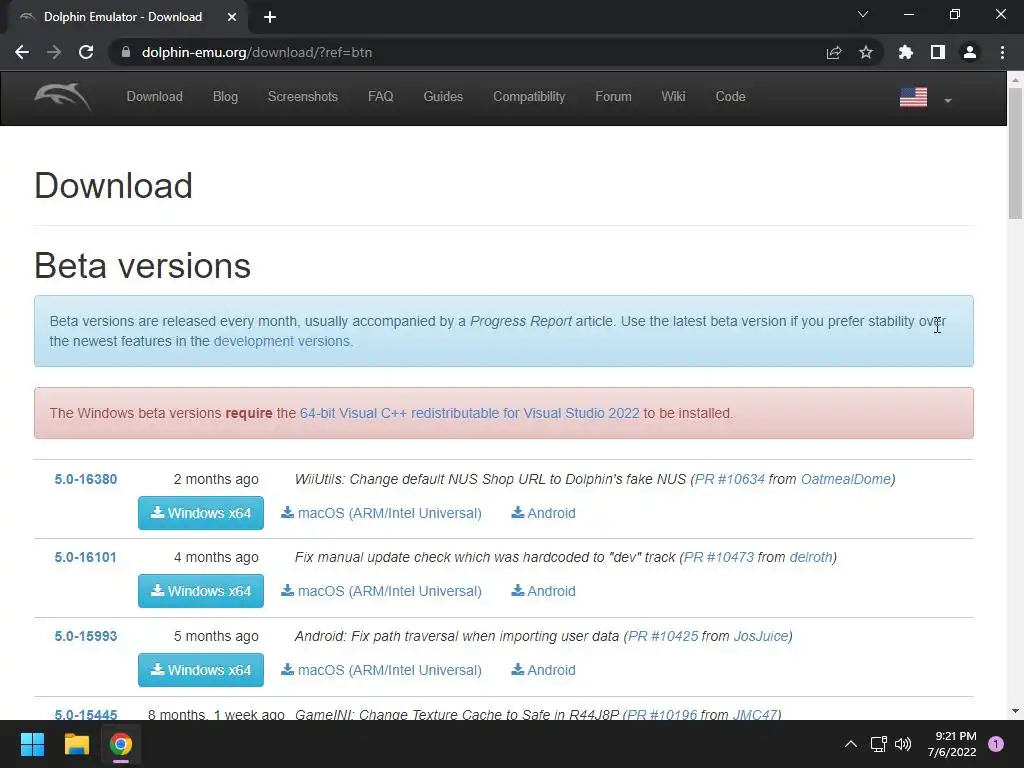Open the Windows Start button

pyautogui.click(x=32, y=744)
